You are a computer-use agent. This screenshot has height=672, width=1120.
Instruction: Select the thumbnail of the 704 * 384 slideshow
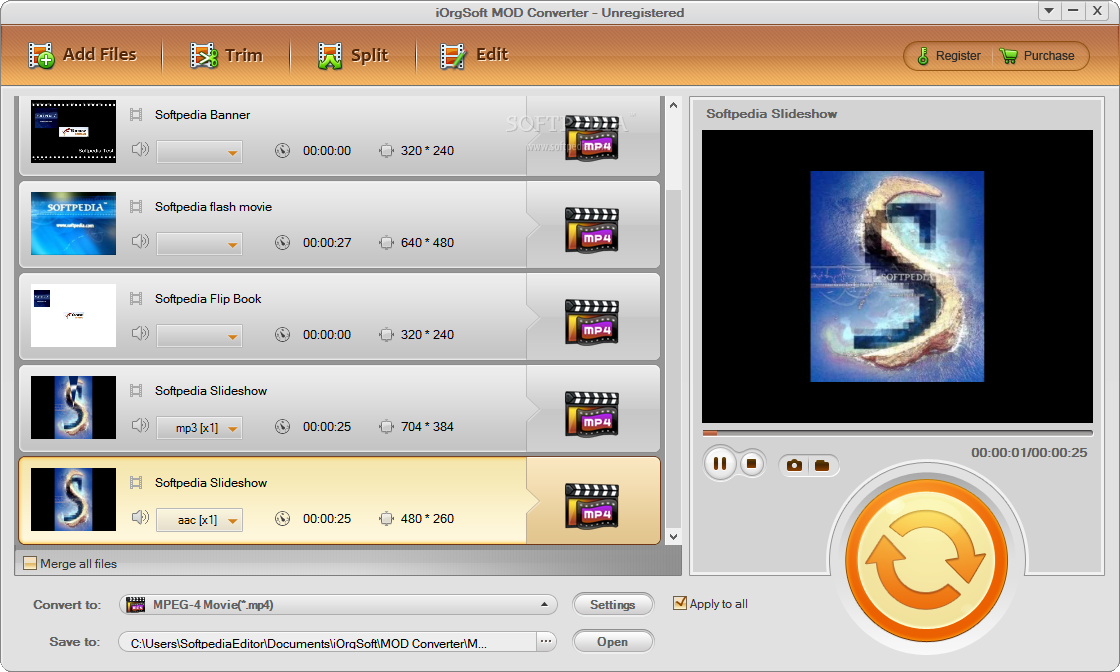tap(74, 408)
